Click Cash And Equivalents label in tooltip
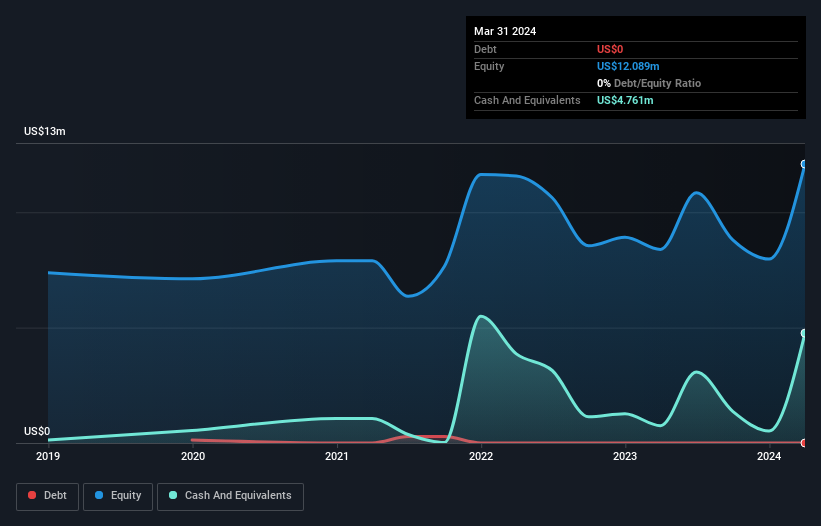The height and width of the screenshot is (526, 821). pyautogui.click(x=527, y=100)
